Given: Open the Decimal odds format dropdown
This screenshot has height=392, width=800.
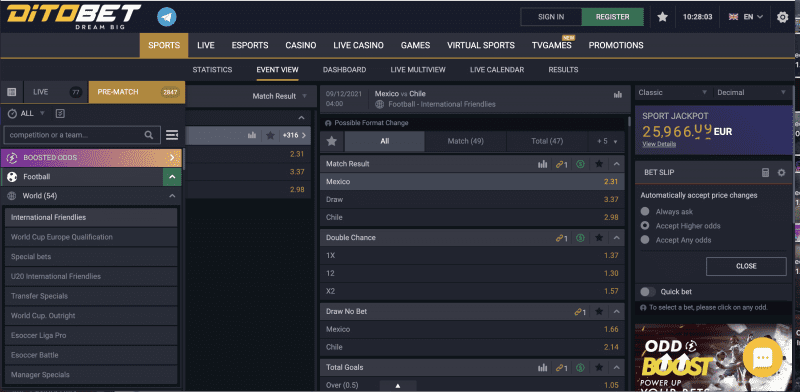Looking at the screenshot, I should point(752,92).
